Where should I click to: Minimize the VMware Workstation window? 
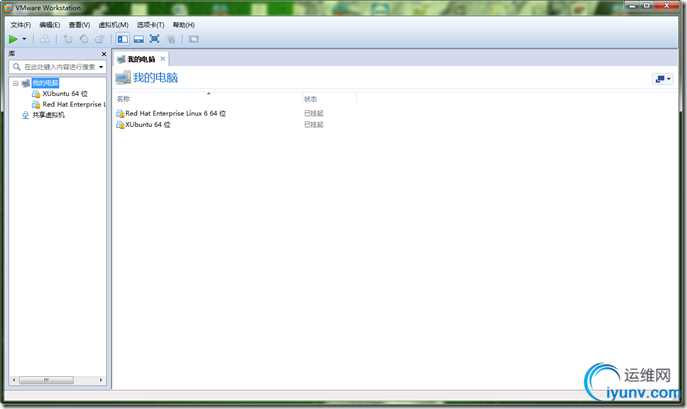632,6
